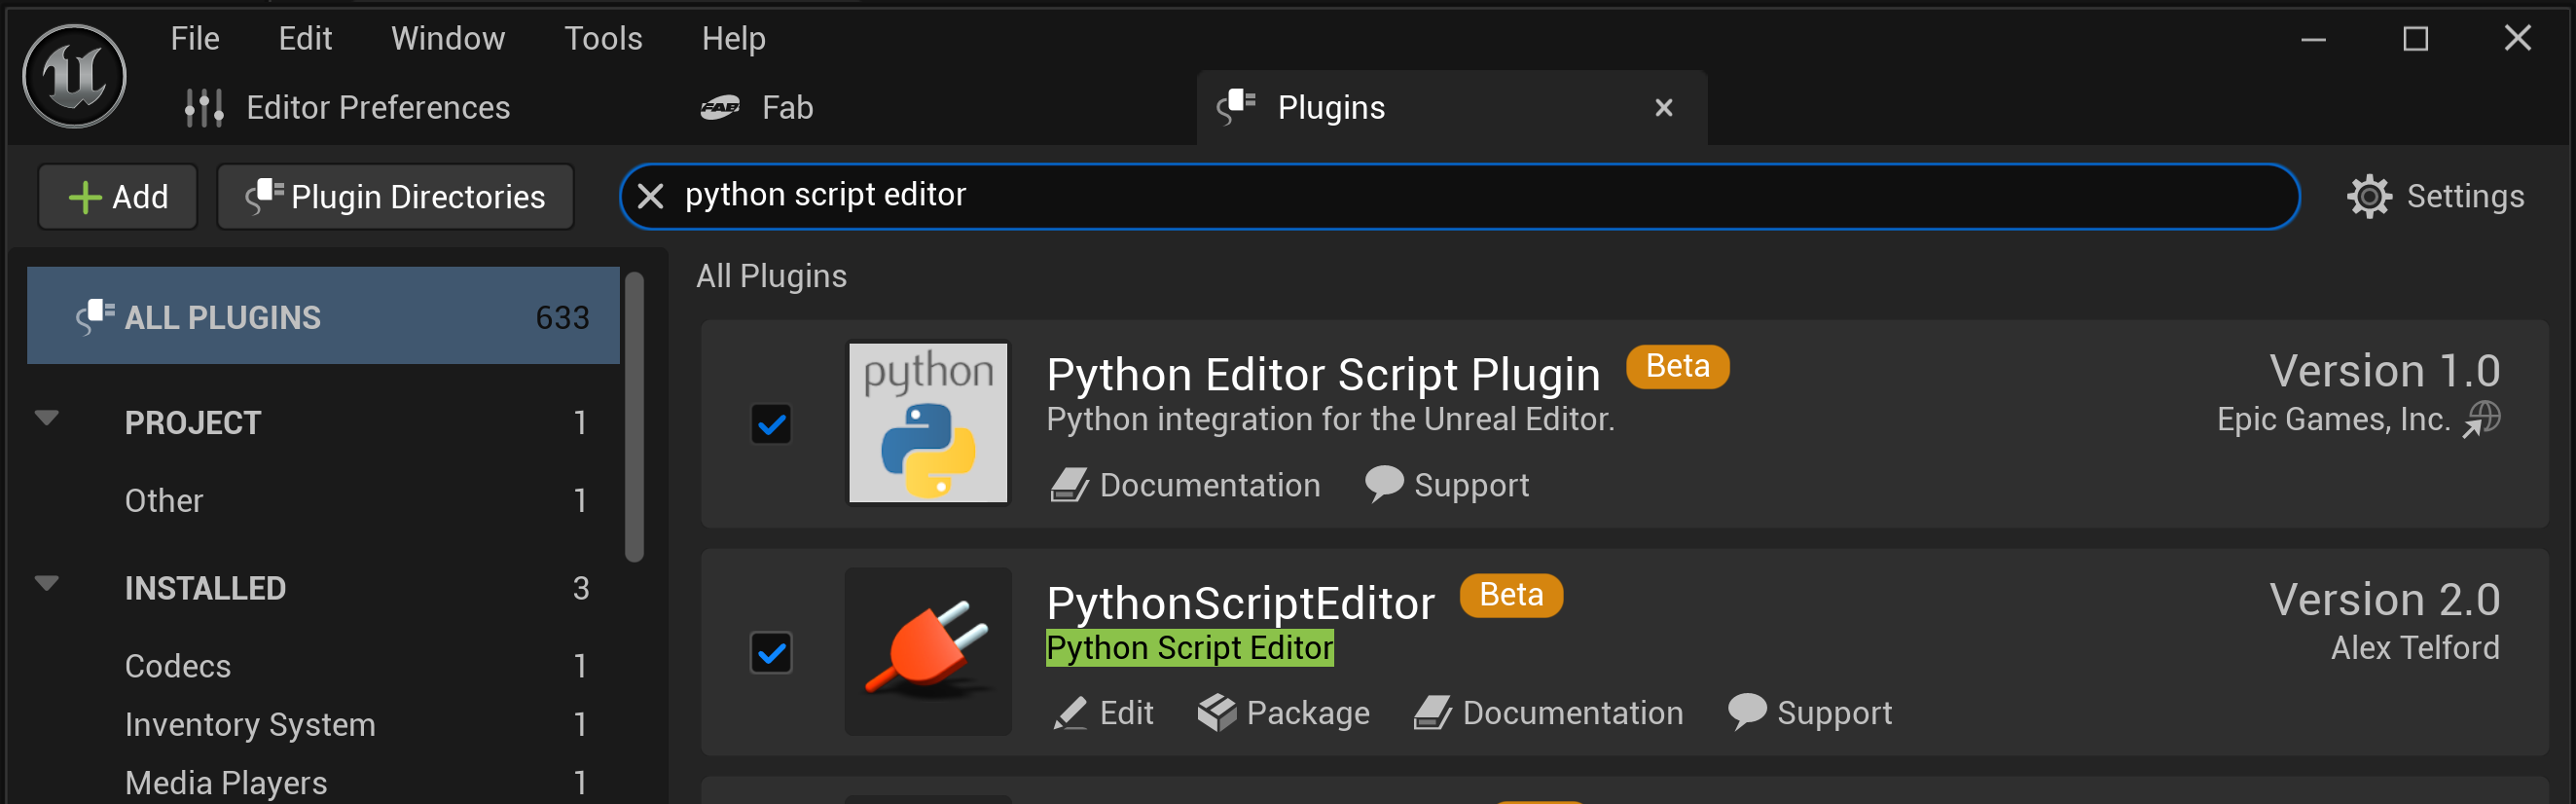
Task: Open Epic Games, Inc. vendor link
Action: pyautogui.click(x=2333, y=420)
